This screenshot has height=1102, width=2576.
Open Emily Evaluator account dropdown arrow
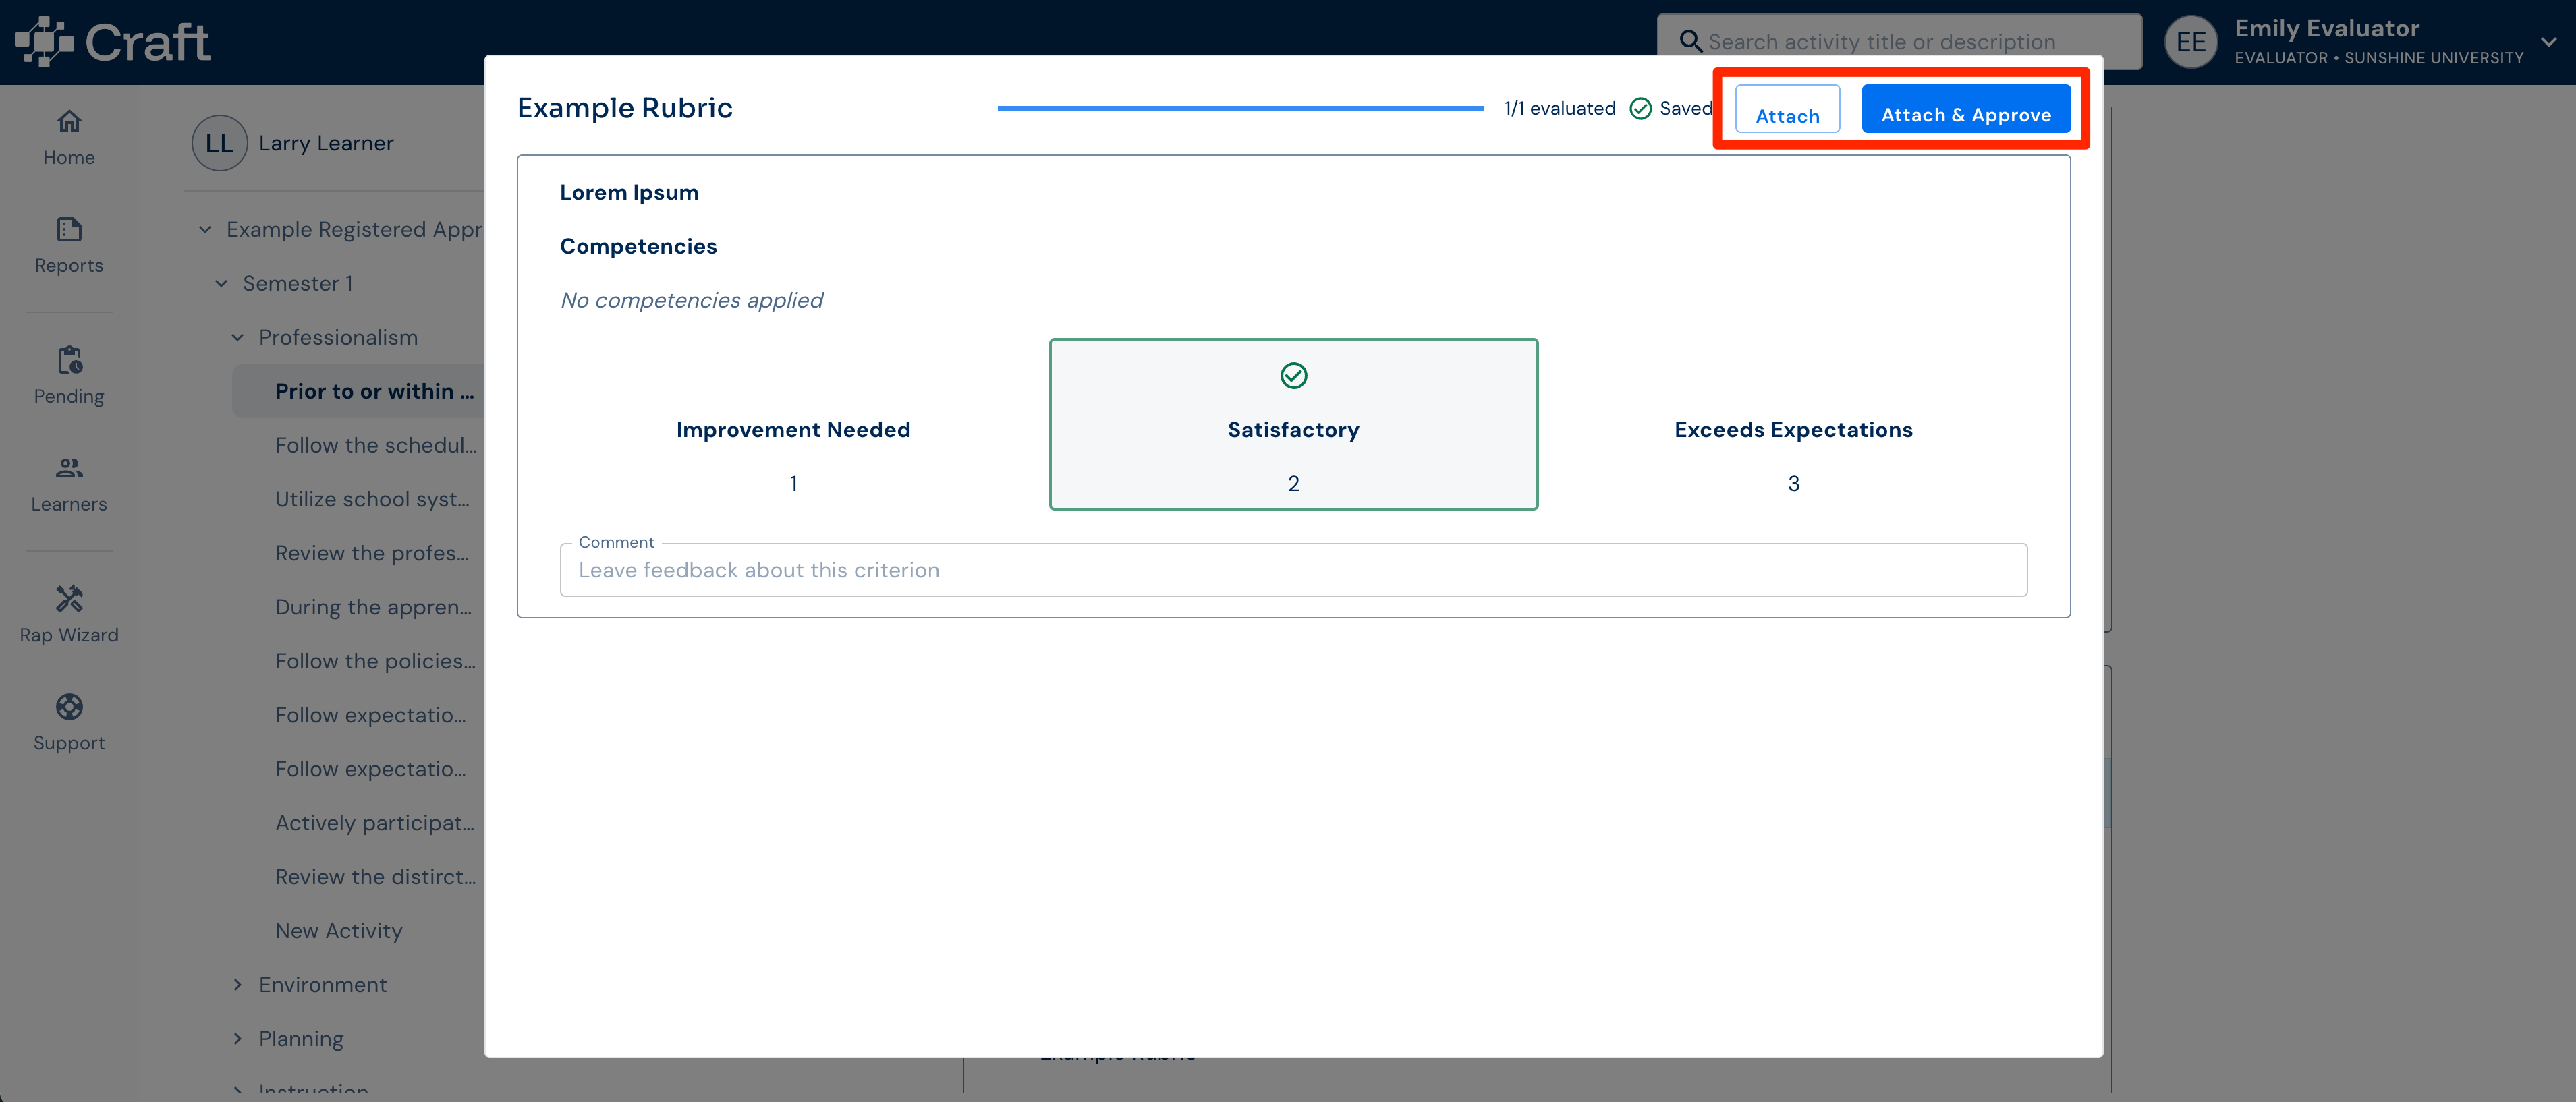(2549, 42)
